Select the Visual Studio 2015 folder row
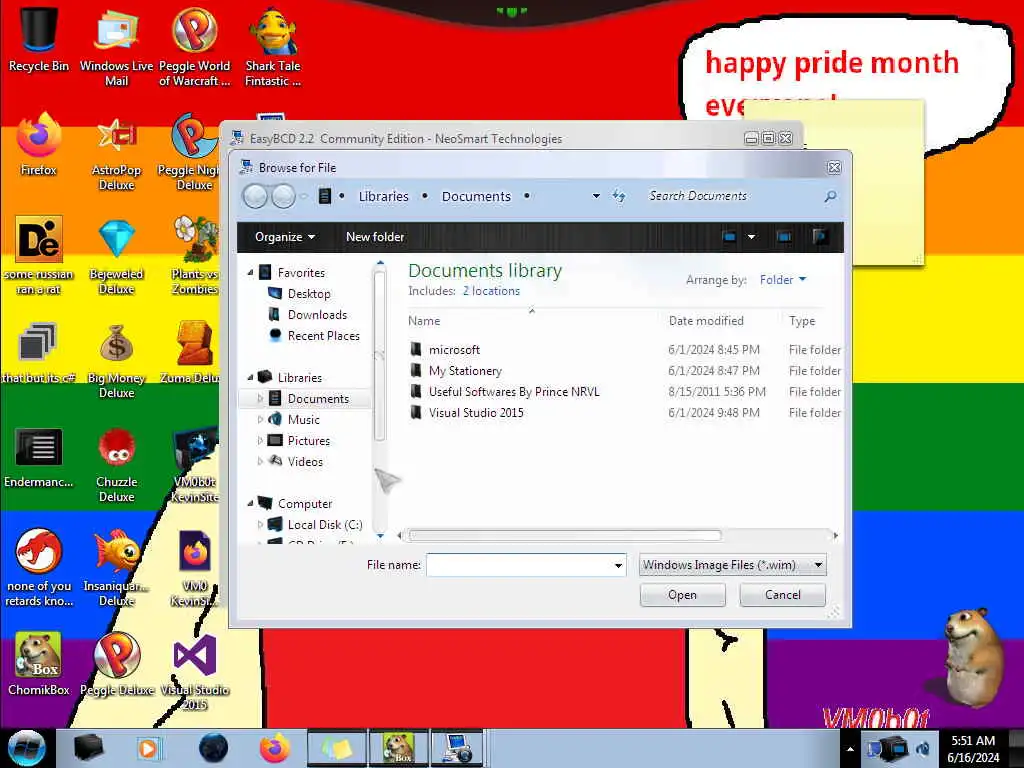1024x768 pixels. pos(624,413)
